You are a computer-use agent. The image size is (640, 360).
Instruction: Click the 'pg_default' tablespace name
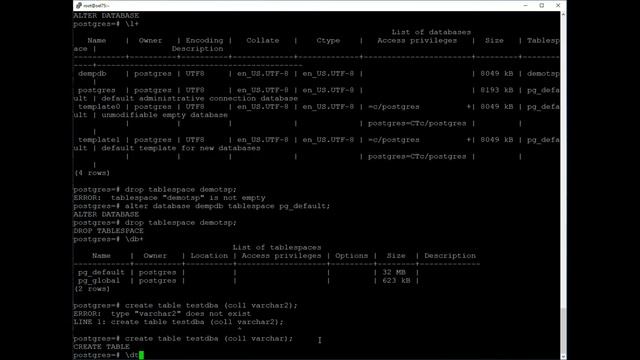tap(101, 272)
